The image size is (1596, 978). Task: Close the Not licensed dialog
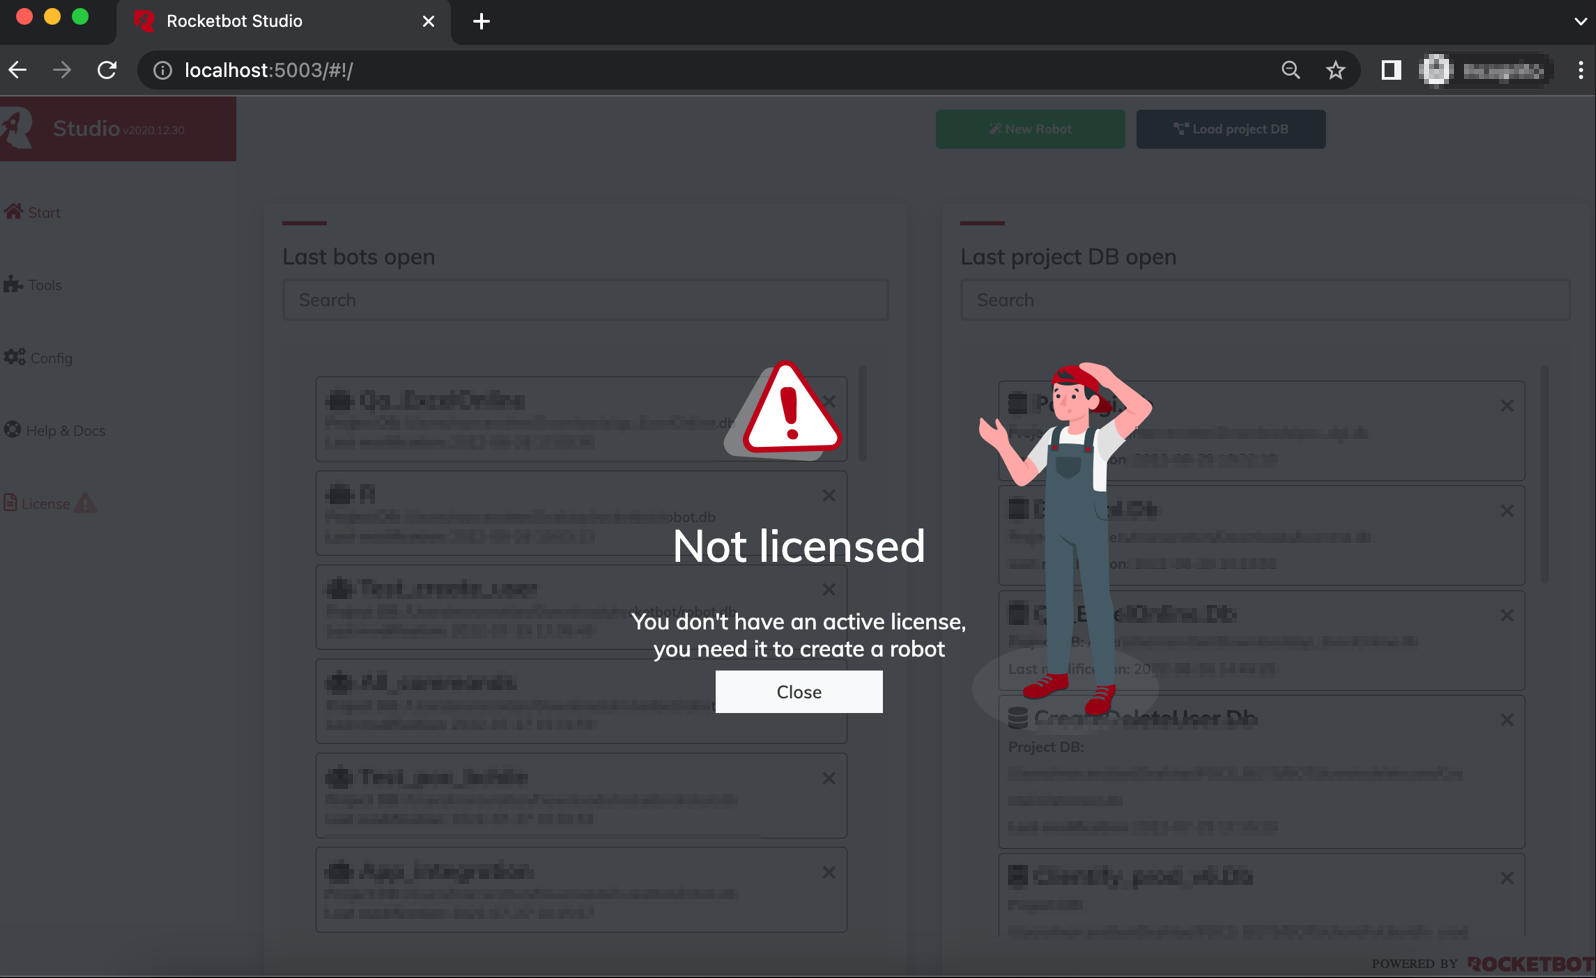pyautogui.click(x=798, y=691)
